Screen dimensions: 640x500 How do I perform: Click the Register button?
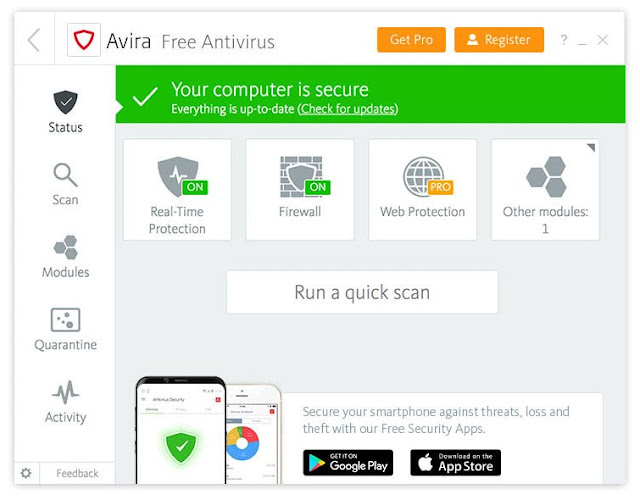pos(499,40)
